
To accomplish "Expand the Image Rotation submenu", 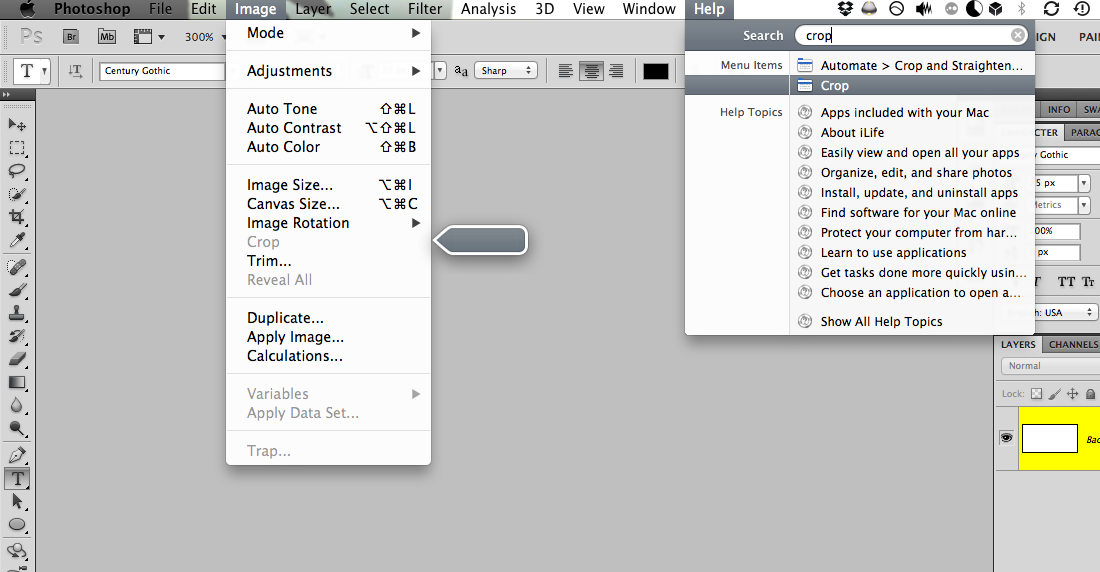I will pyautogui.click(x=328, y=222).
